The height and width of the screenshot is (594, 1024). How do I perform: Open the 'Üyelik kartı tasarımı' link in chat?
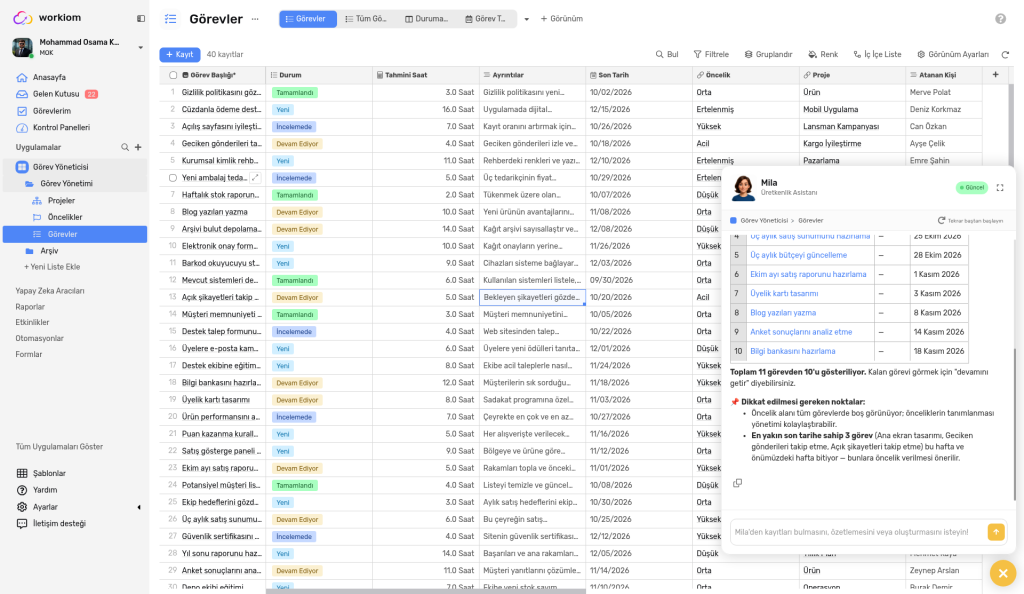pyautogui.click(x=784, y=294)
